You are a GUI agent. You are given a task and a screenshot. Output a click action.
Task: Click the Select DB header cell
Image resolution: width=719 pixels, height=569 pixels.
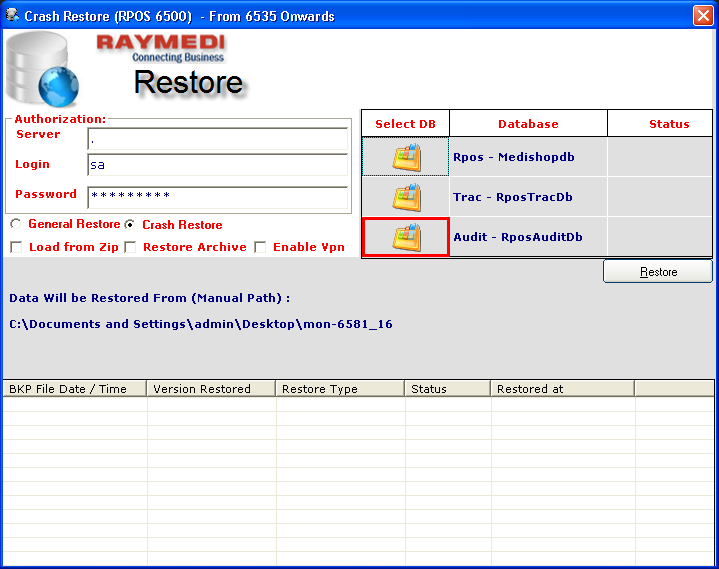(405, 123)
